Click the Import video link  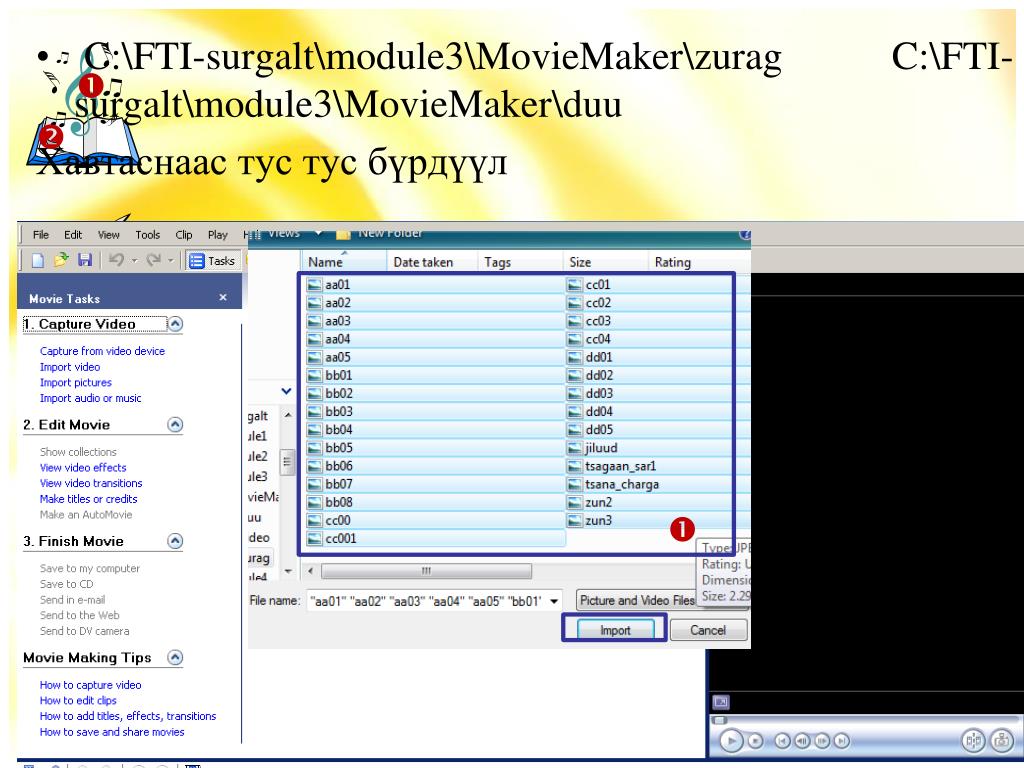point(70,367)
